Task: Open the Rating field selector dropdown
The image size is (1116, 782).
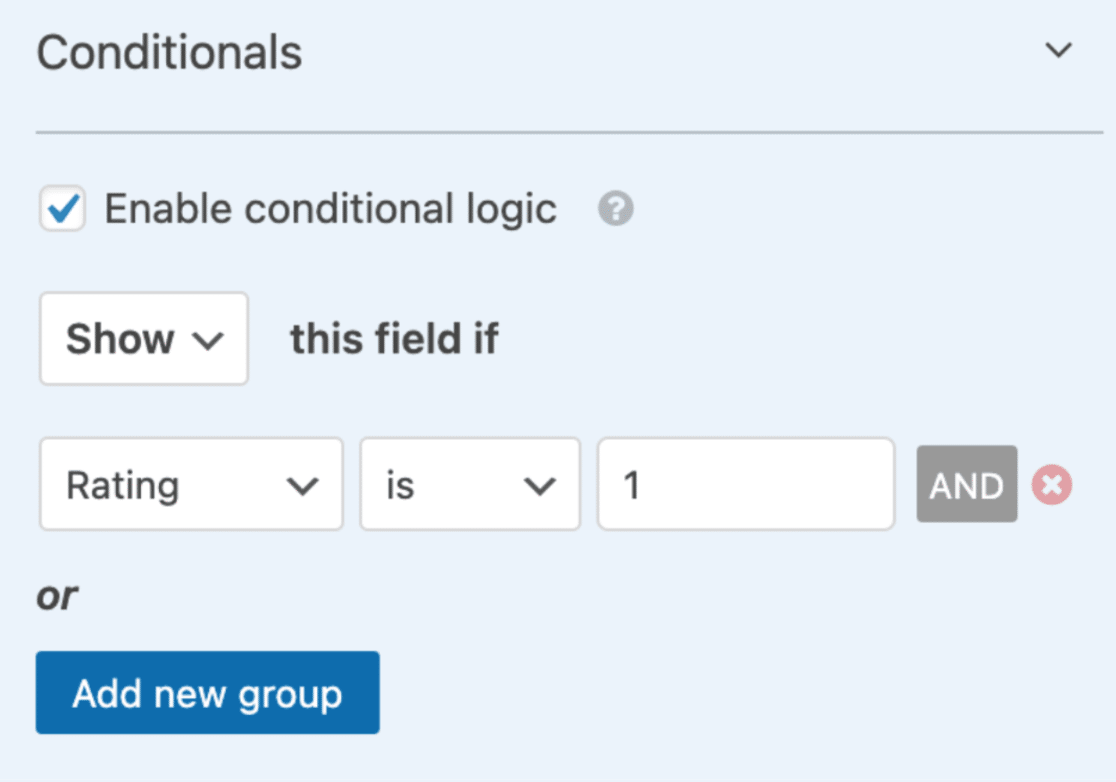Action: pos(190,485)
